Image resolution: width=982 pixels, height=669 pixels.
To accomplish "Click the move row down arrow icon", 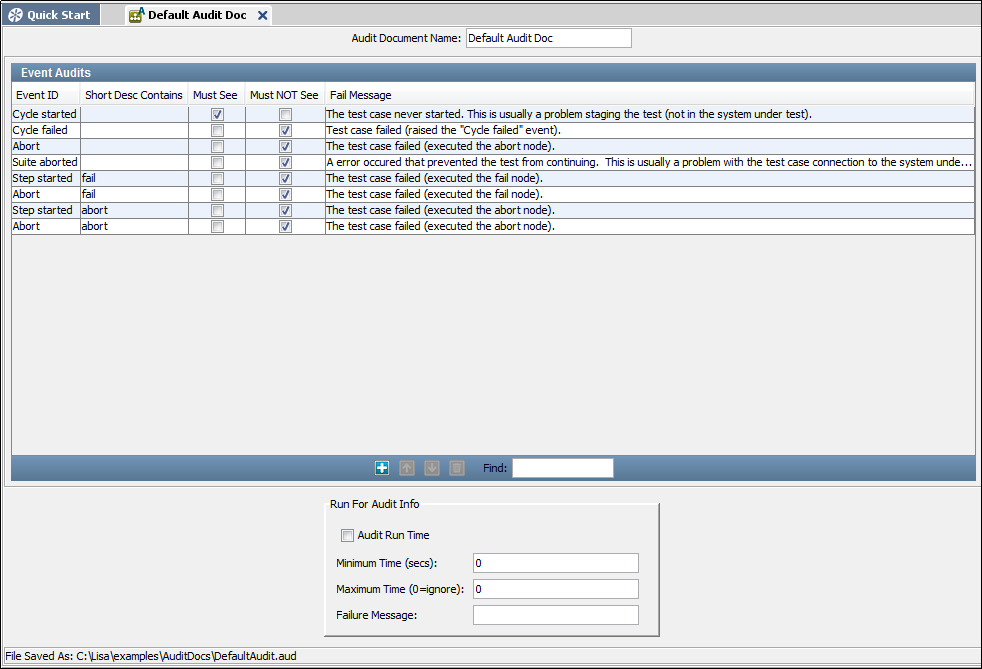I will point(432,468).
